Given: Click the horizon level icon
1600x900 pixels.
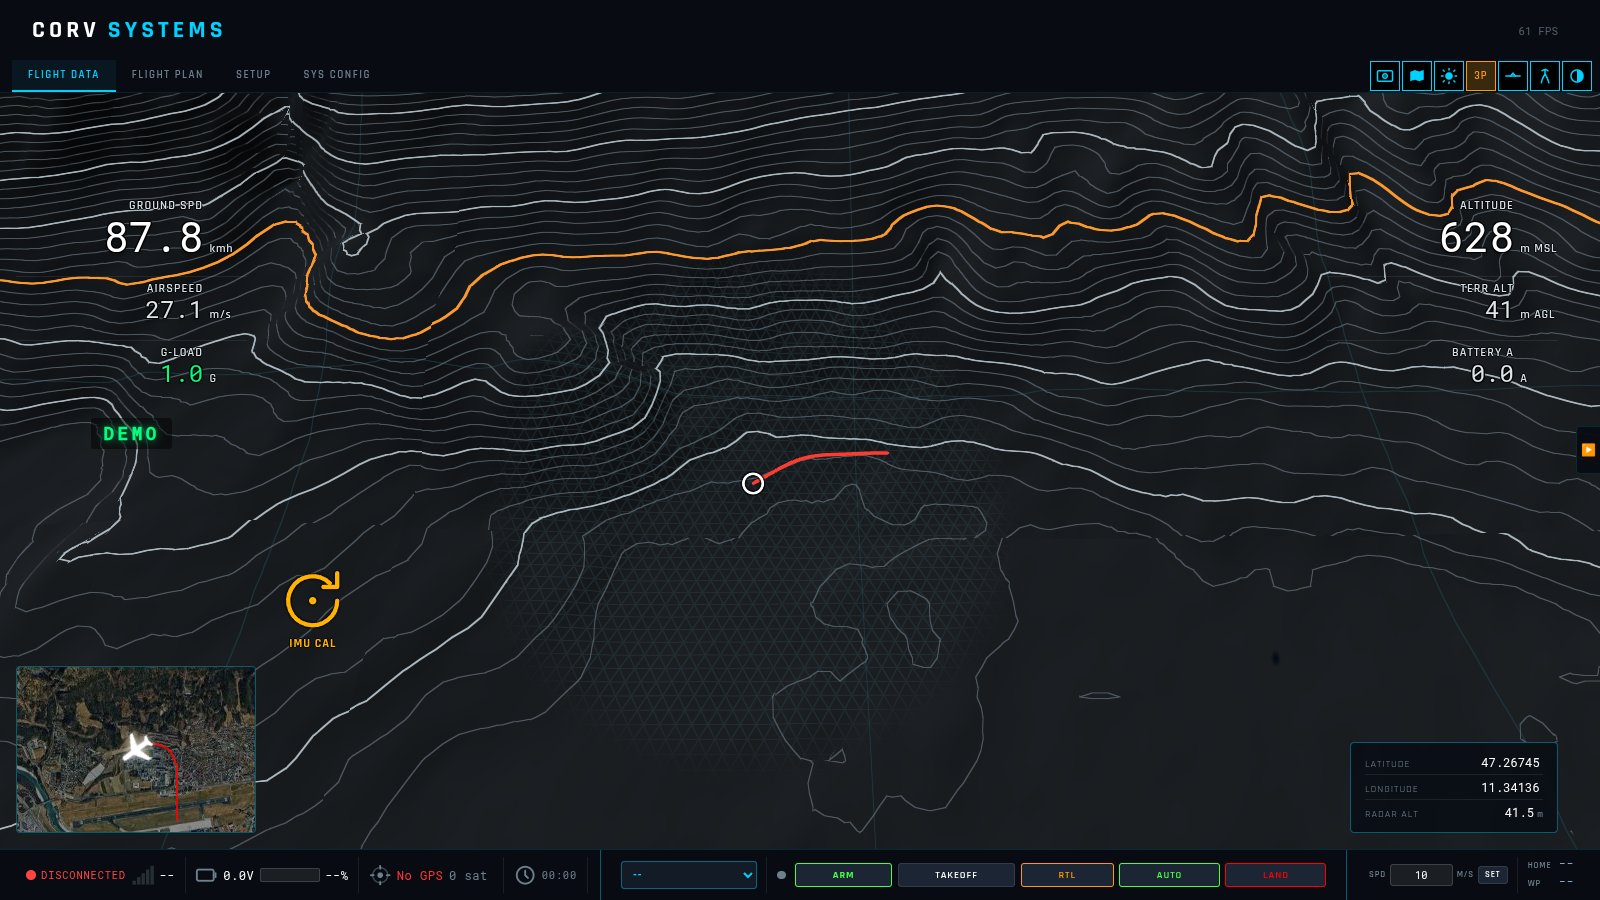Looking at the screenshot, I should pyautogui.click(x=1513, y=76).
